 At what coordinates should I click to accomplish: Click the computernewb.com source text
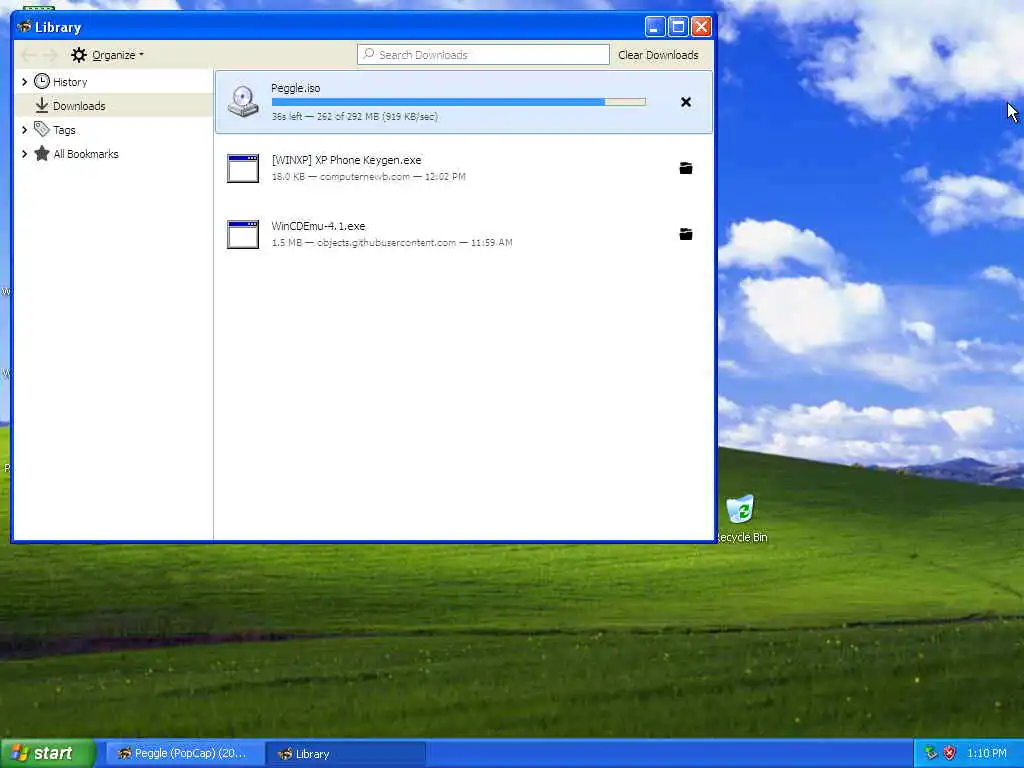[x=365, y=176]
